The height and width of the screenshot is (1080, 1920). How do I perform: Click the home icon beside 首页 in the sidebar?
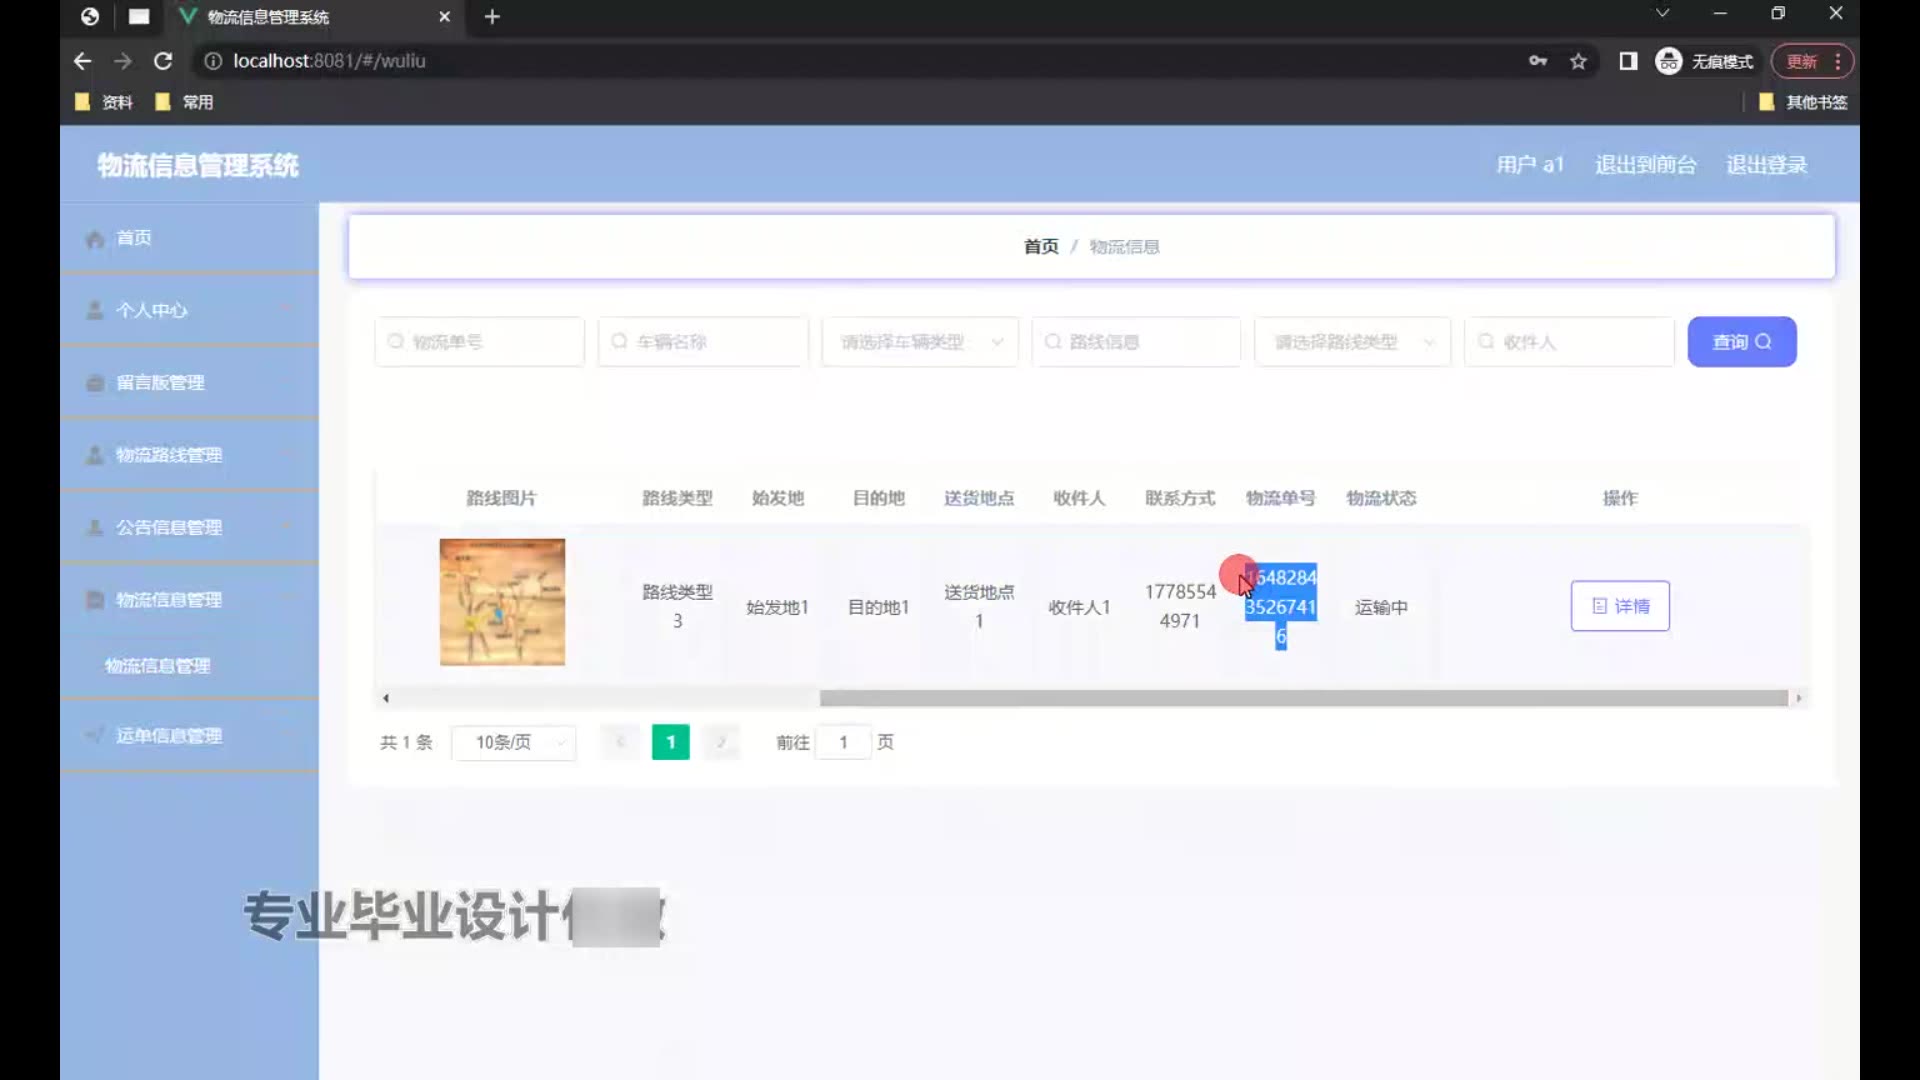pyautogui.click(x=95, y=239)
